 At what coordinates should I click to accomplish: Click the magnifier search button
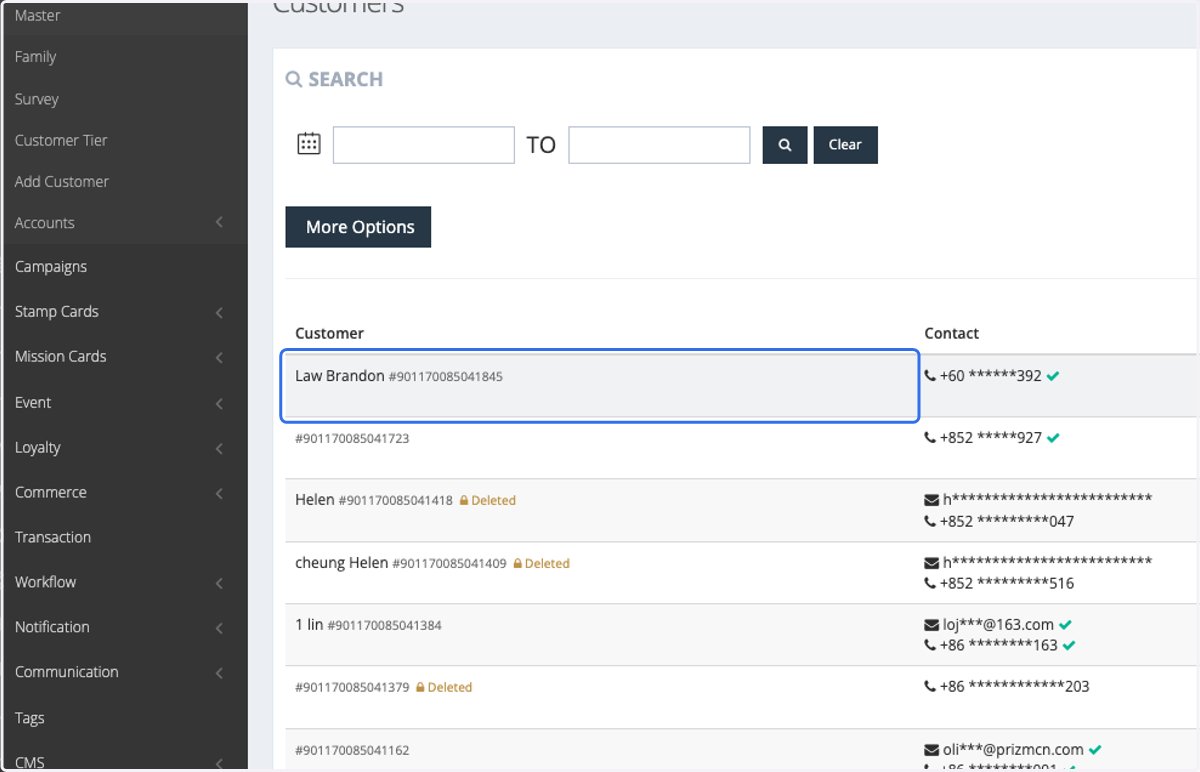click(785, 145)
